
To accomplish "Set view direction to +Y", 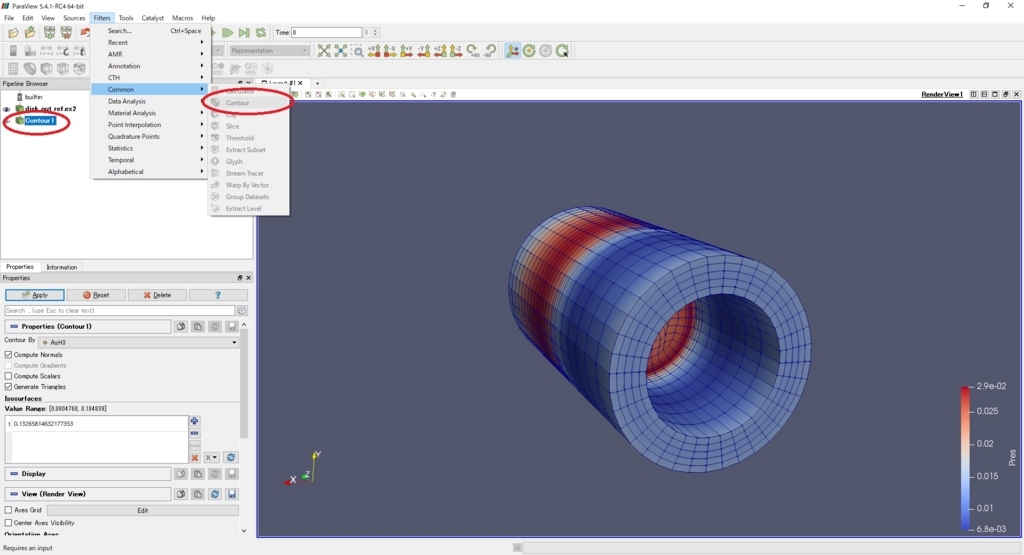I will tap(407, 51).
